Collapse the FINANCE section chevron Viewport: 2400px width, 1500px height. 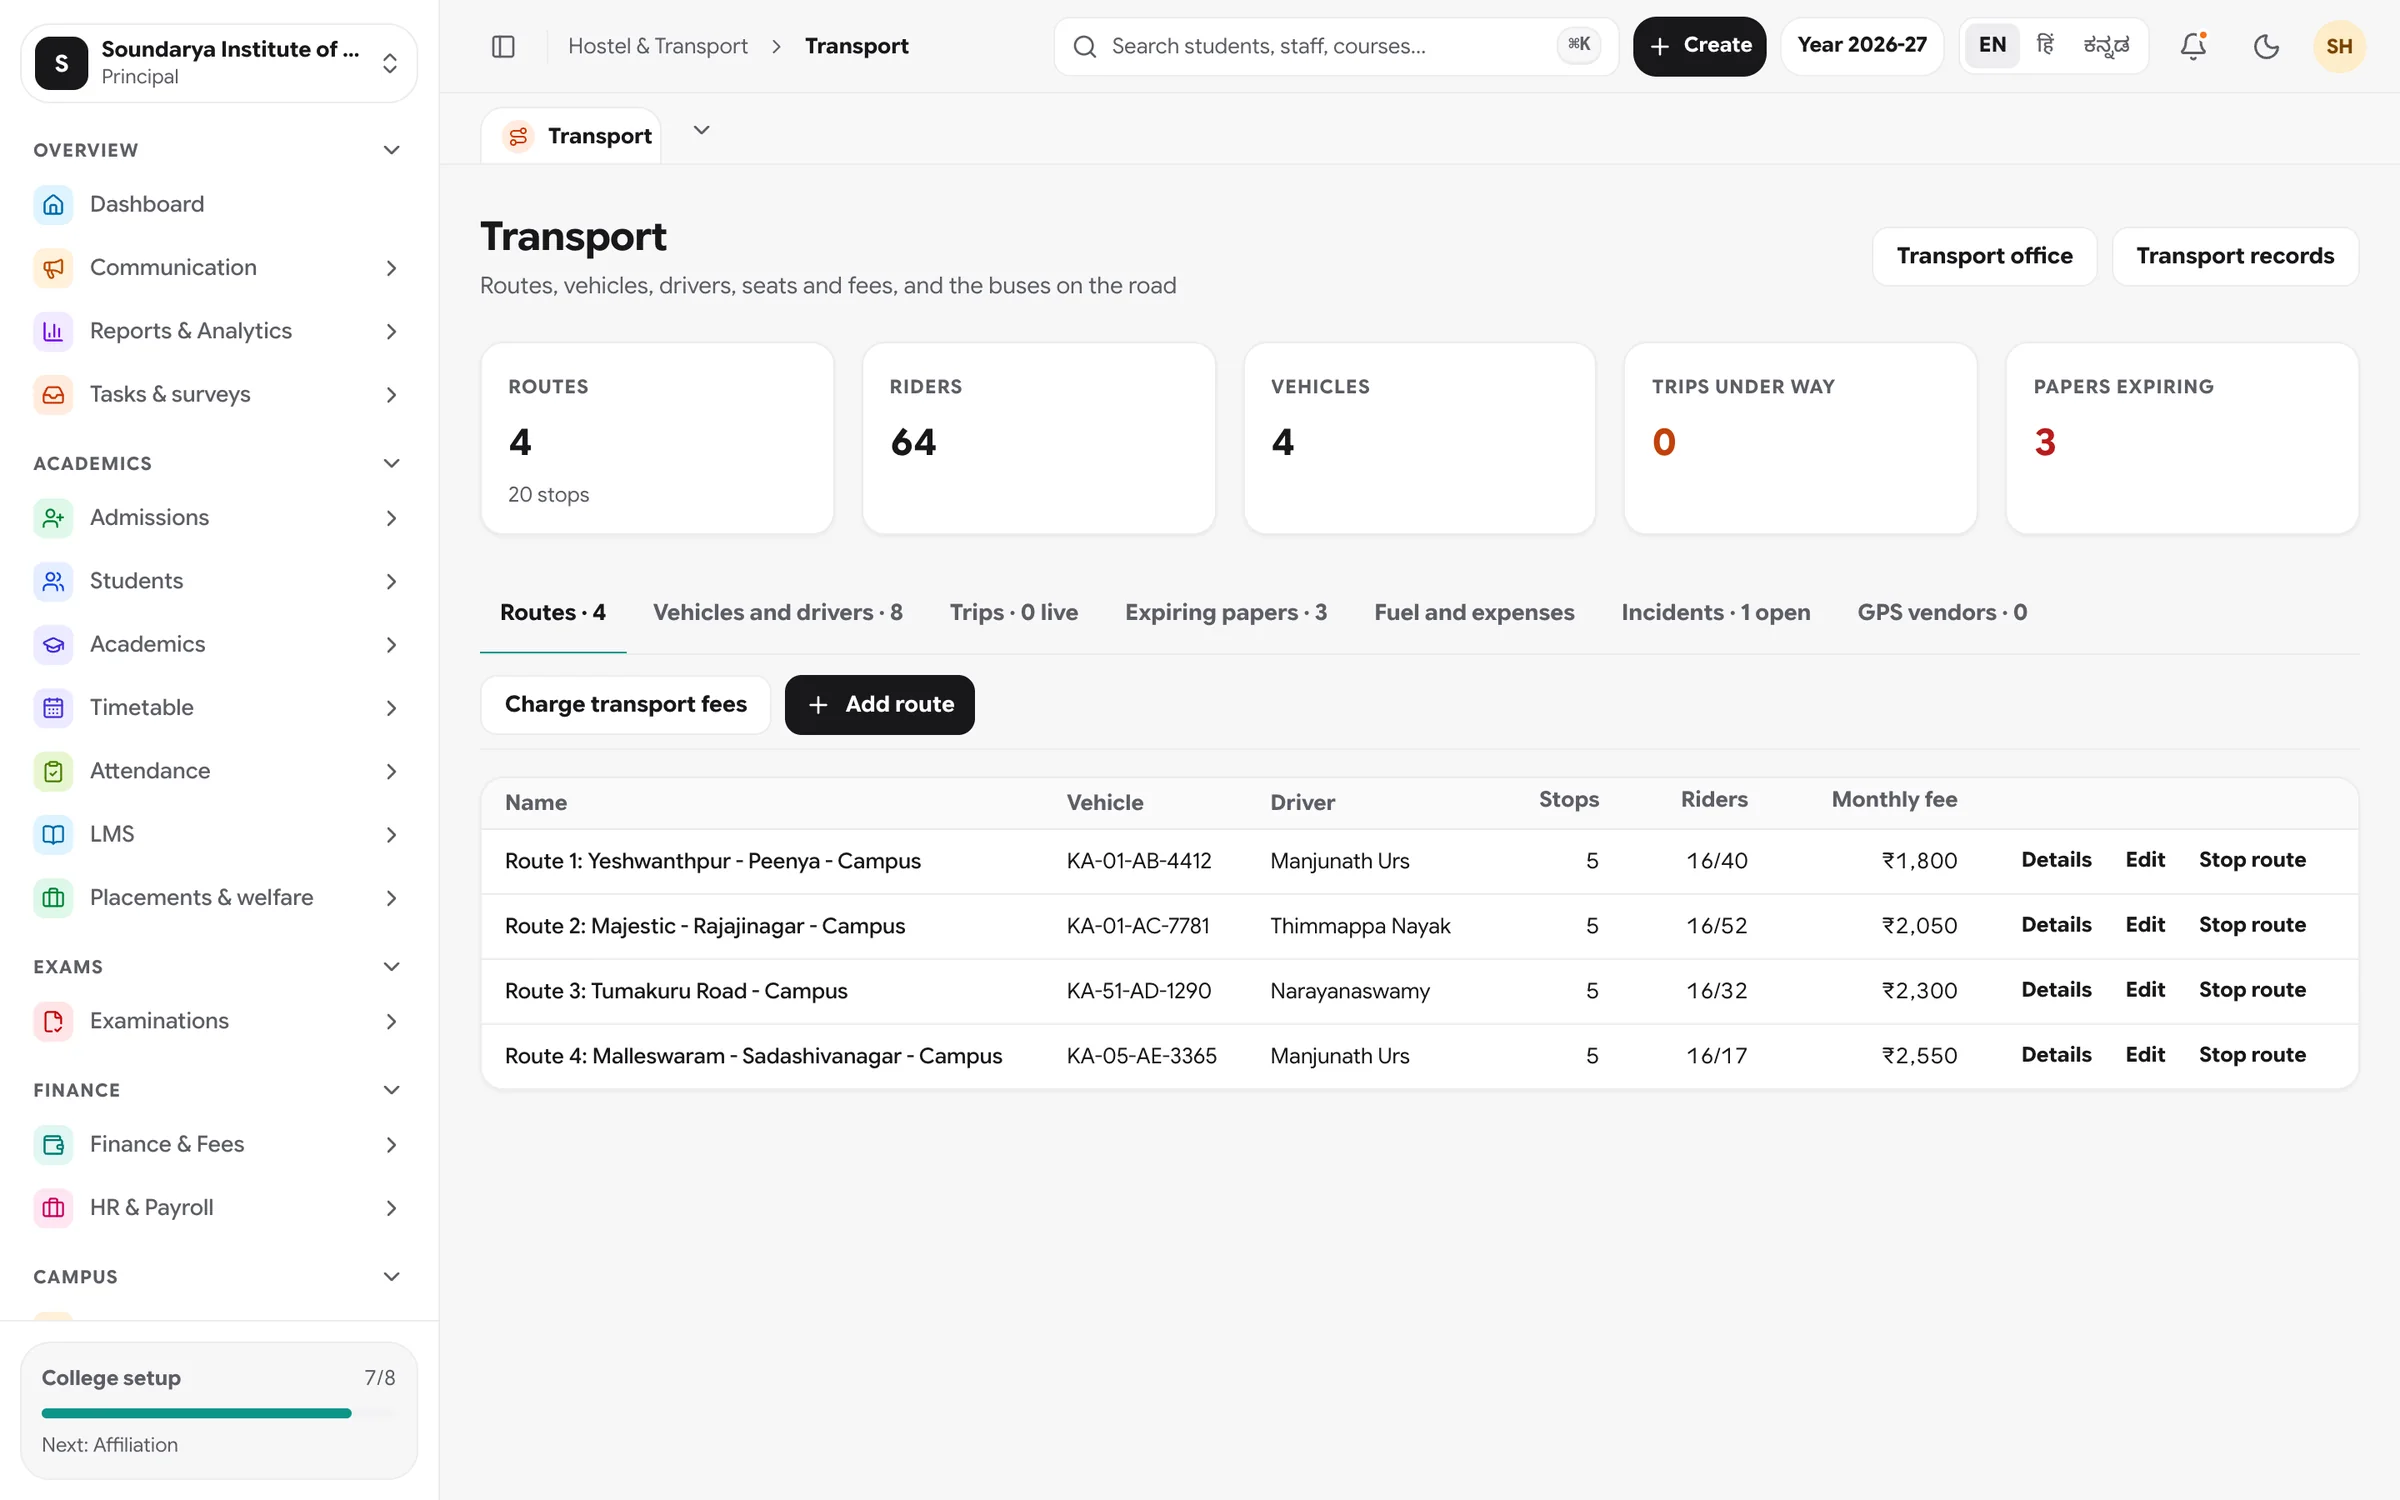coord(391,1090)
